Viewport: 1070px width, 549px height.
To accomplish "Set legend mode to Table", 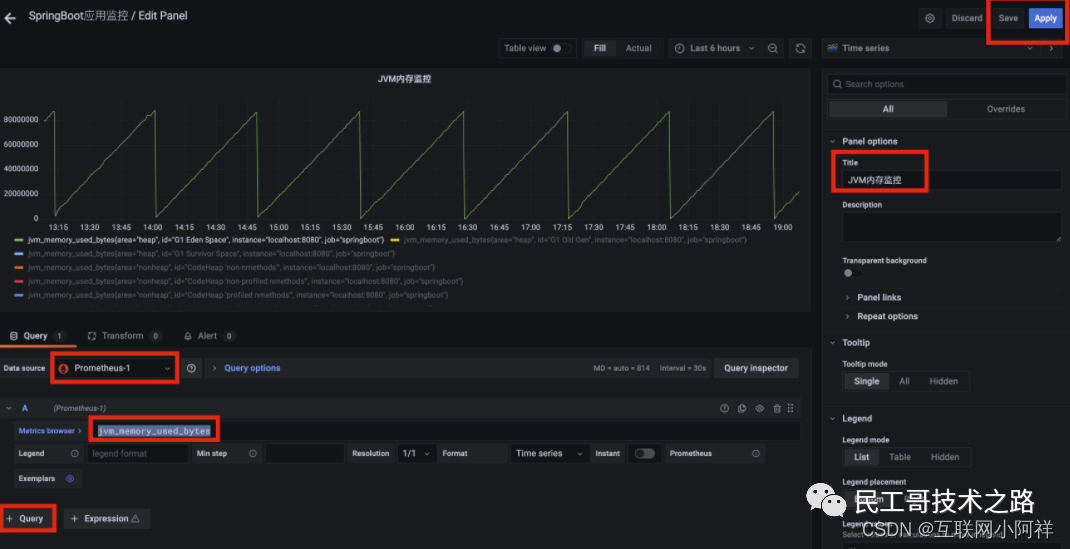I will click(900, 457).
